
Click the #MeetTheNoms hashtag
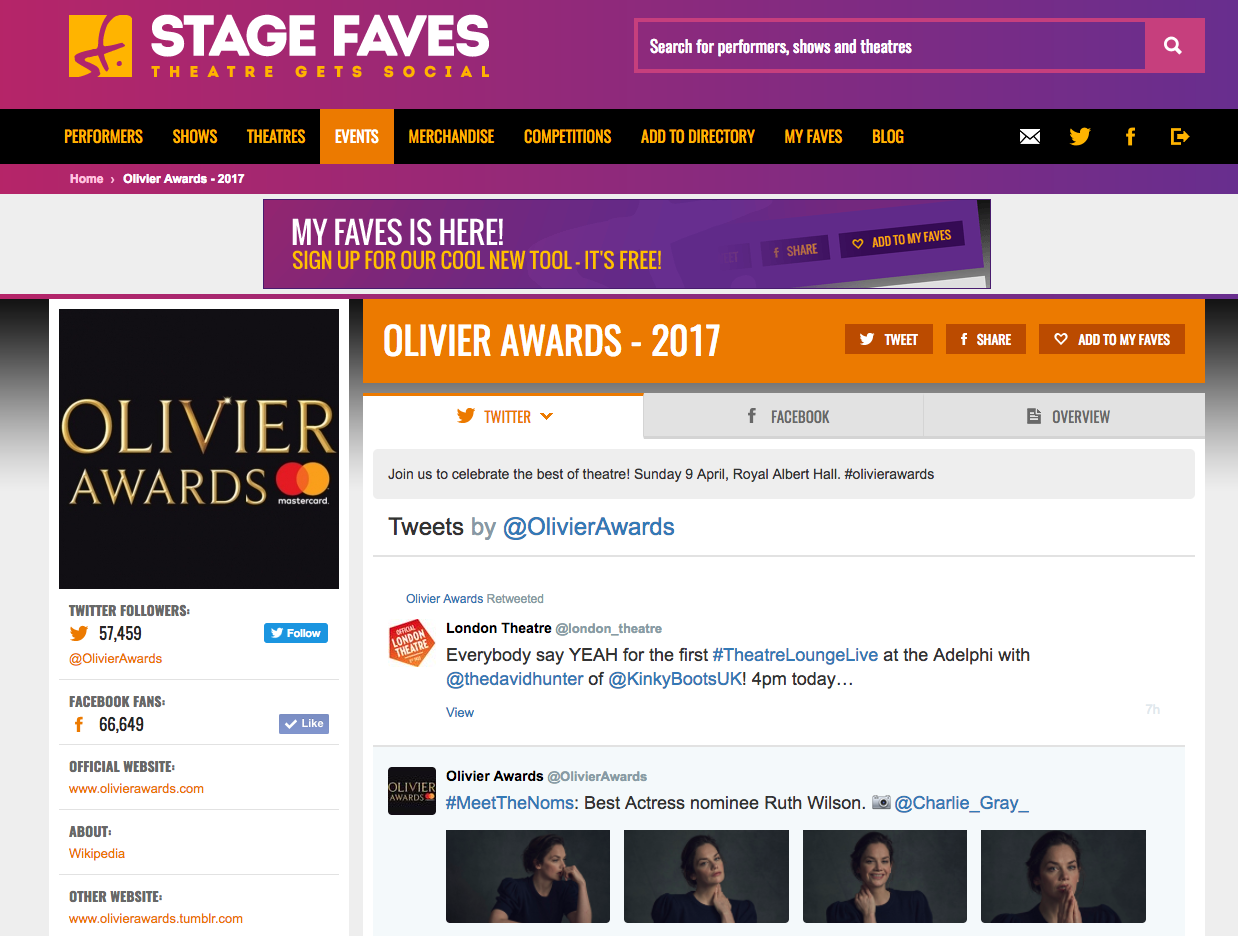point(510,803)
